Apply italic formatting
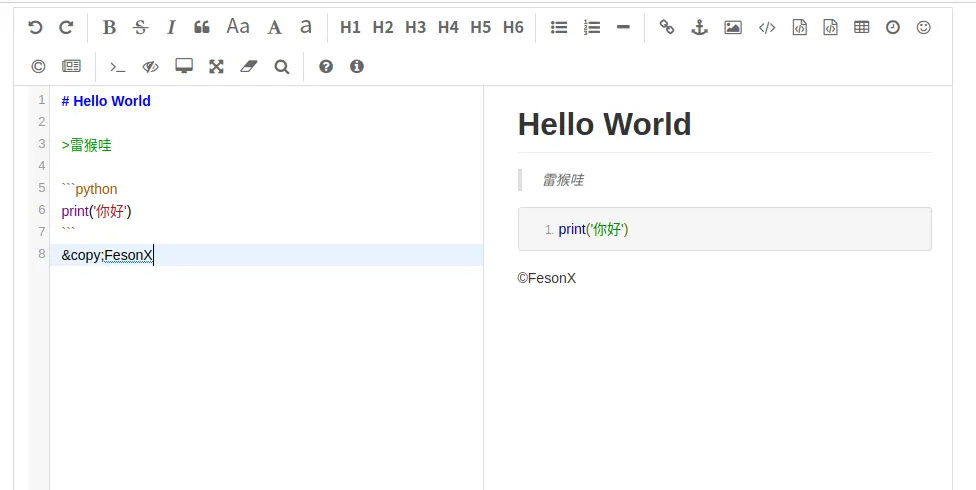Viewport: 976px width, 490px height. click(171, 27)
